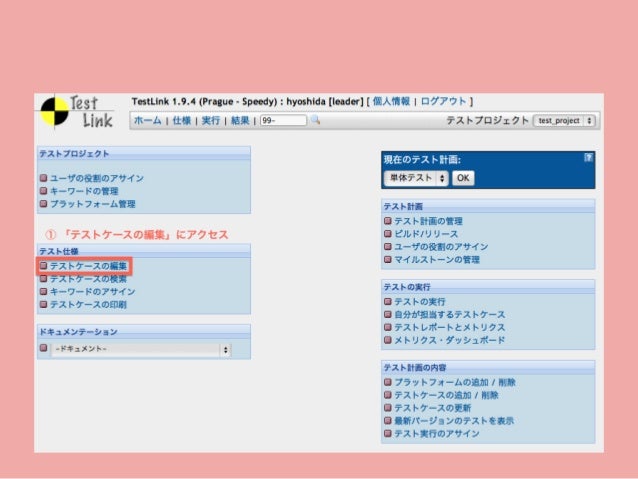This screenshot has width=638, height=479.
Task: Open 自分が担当するテストケース link
Action: (450, 315)
